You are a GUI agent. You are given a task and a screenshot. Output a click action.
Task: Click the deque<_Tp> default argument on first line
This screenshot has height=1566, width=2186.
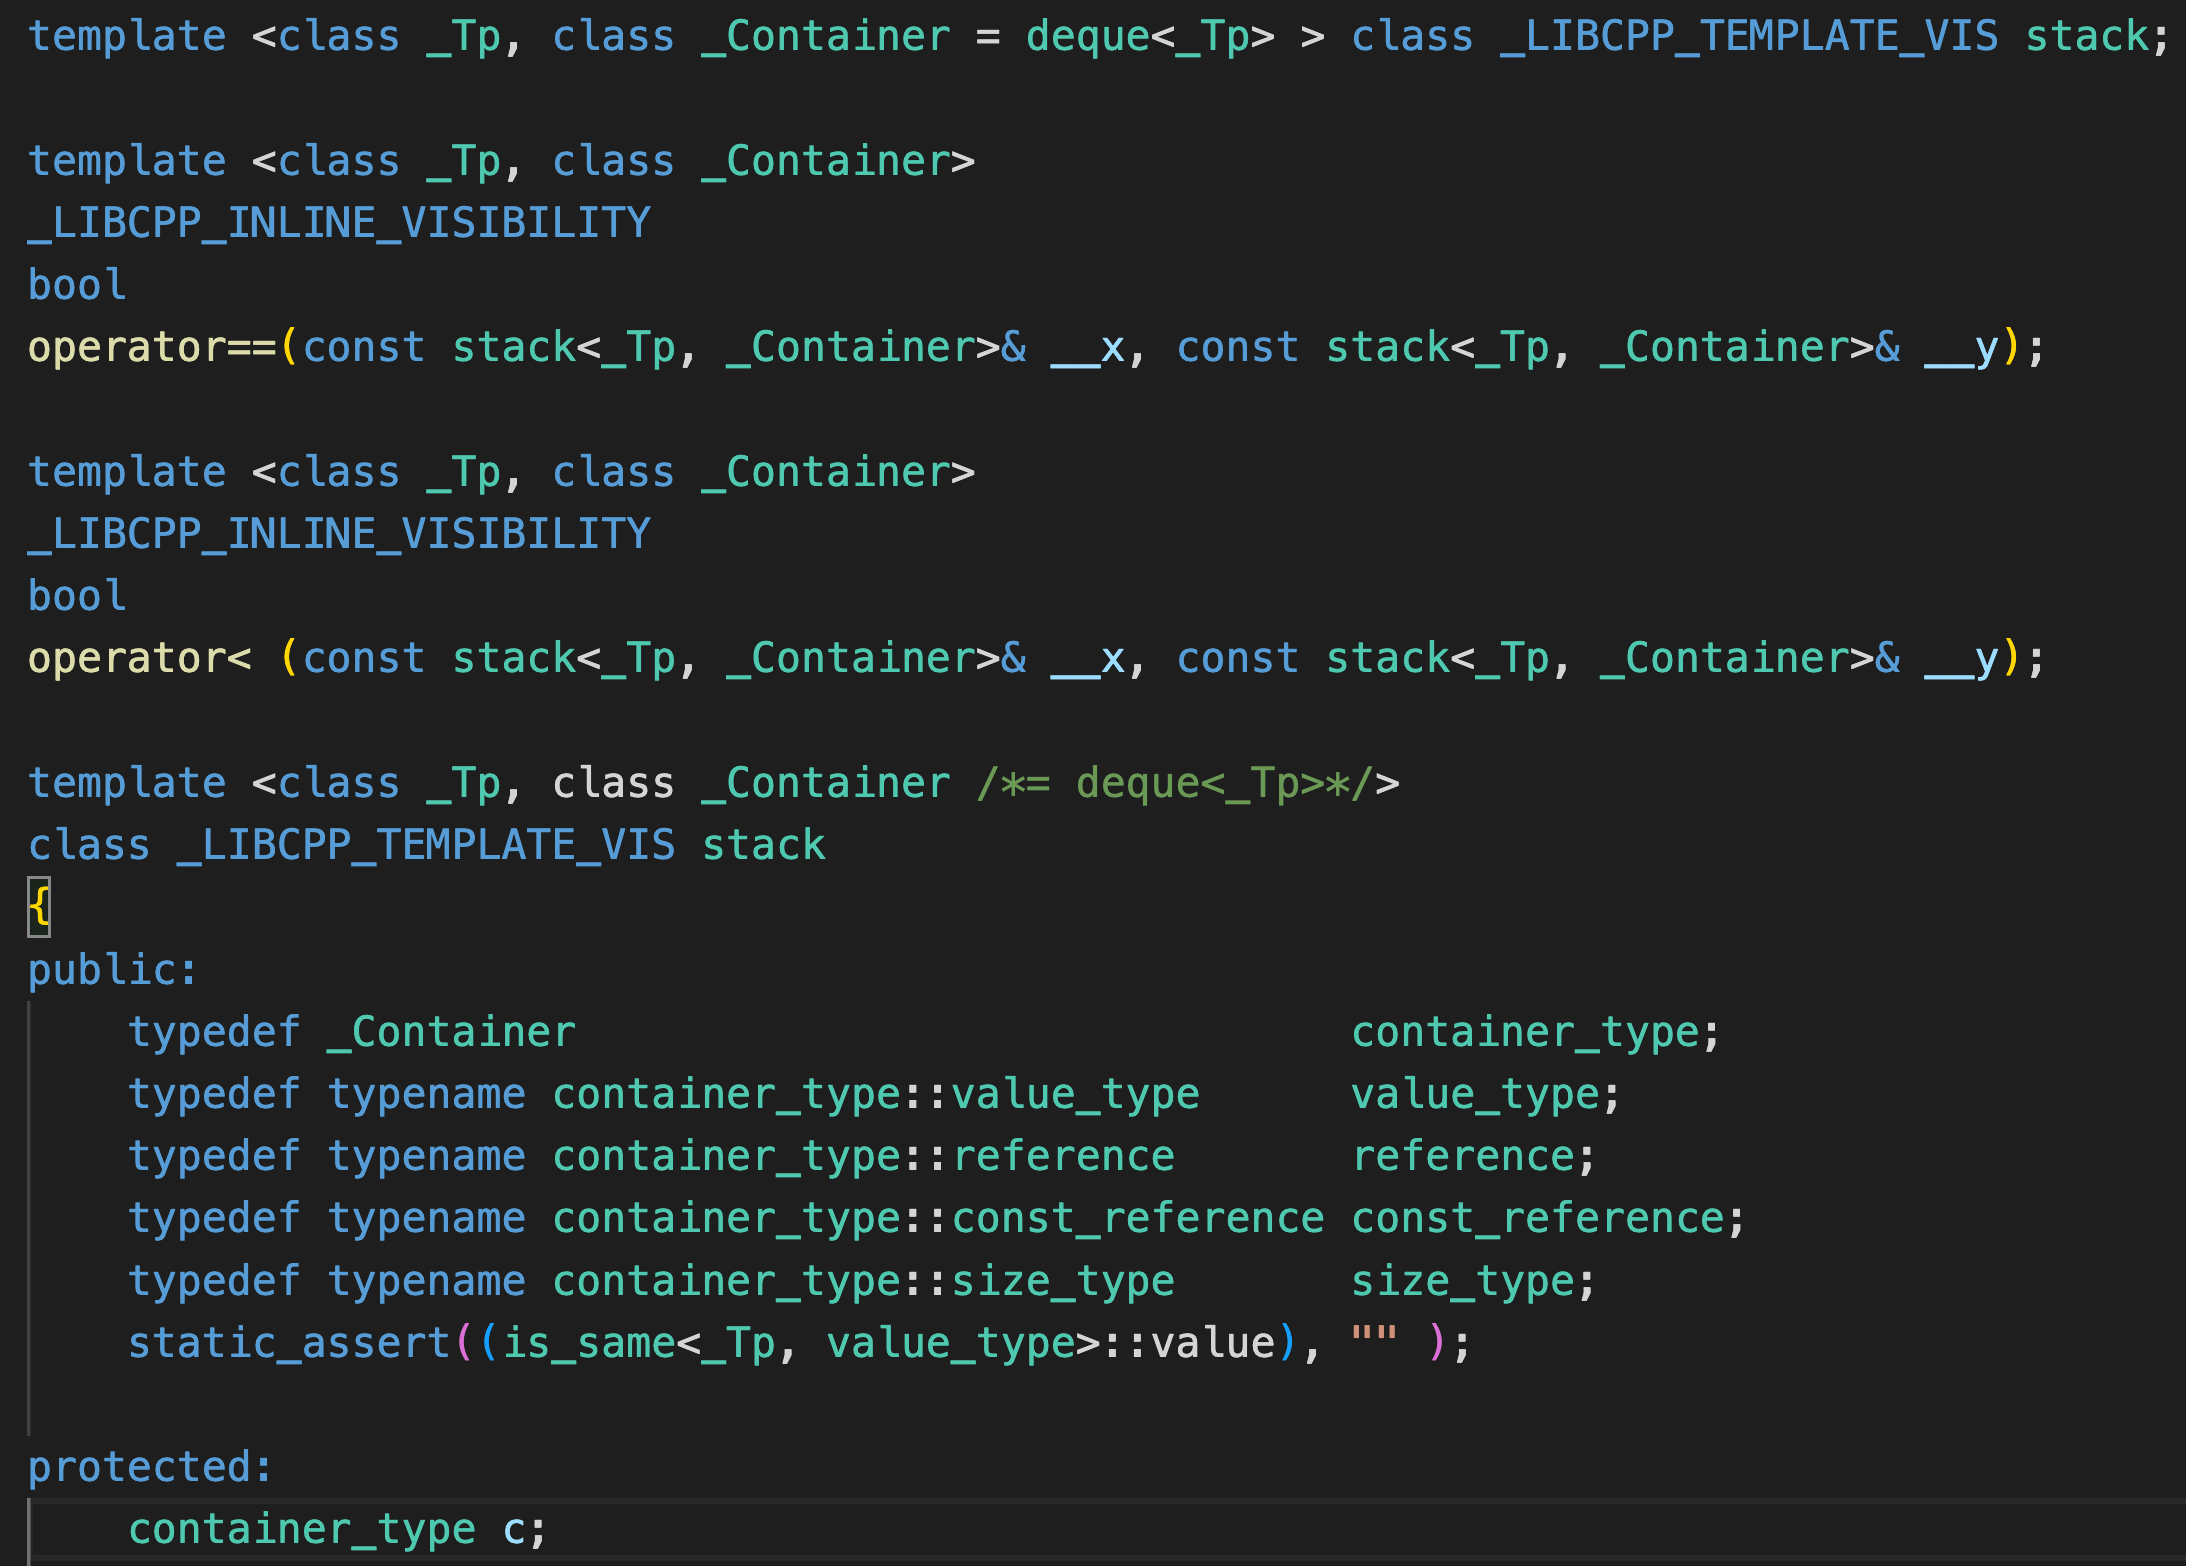tap(1150, 37)
